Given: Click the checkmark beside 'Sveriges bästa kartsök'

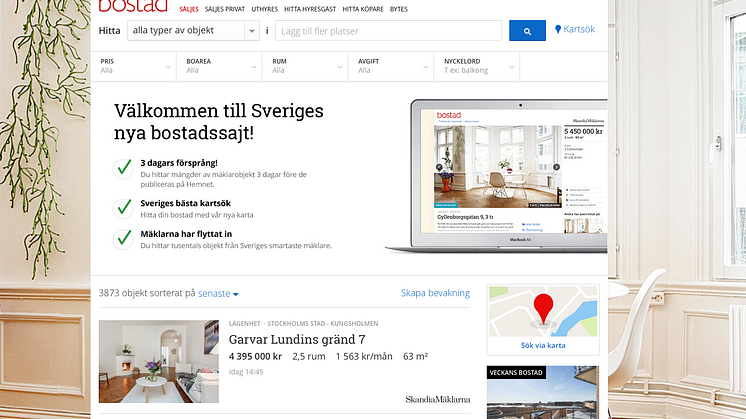Looking at the screenshot, I should [123, 208].
